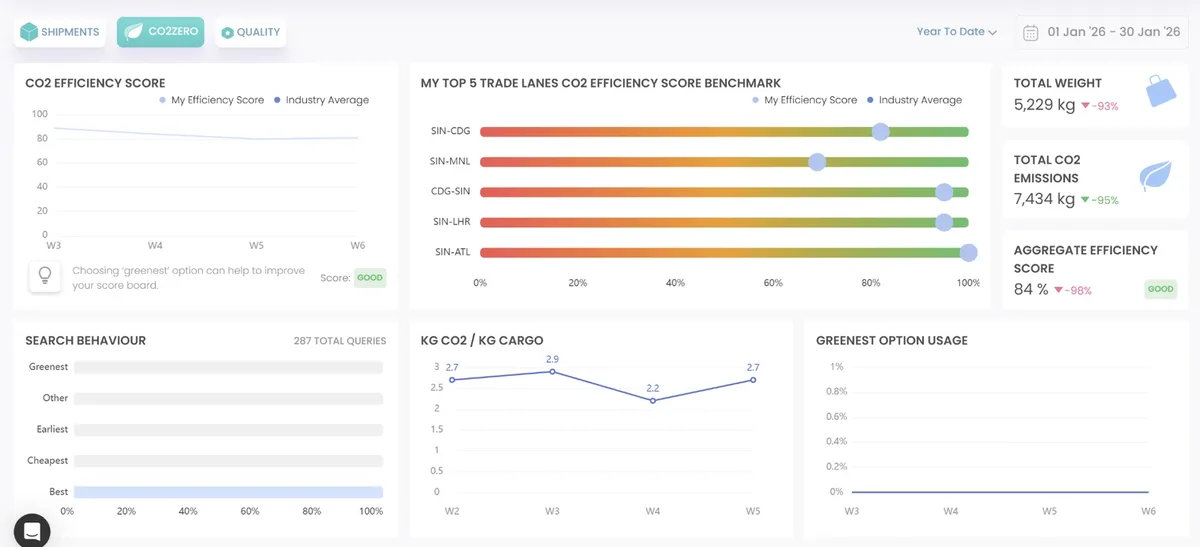The width and height of the screenshot is (1200, 547).
Task: Expand the Year To Date dropdown
Action: pos(957,32)
